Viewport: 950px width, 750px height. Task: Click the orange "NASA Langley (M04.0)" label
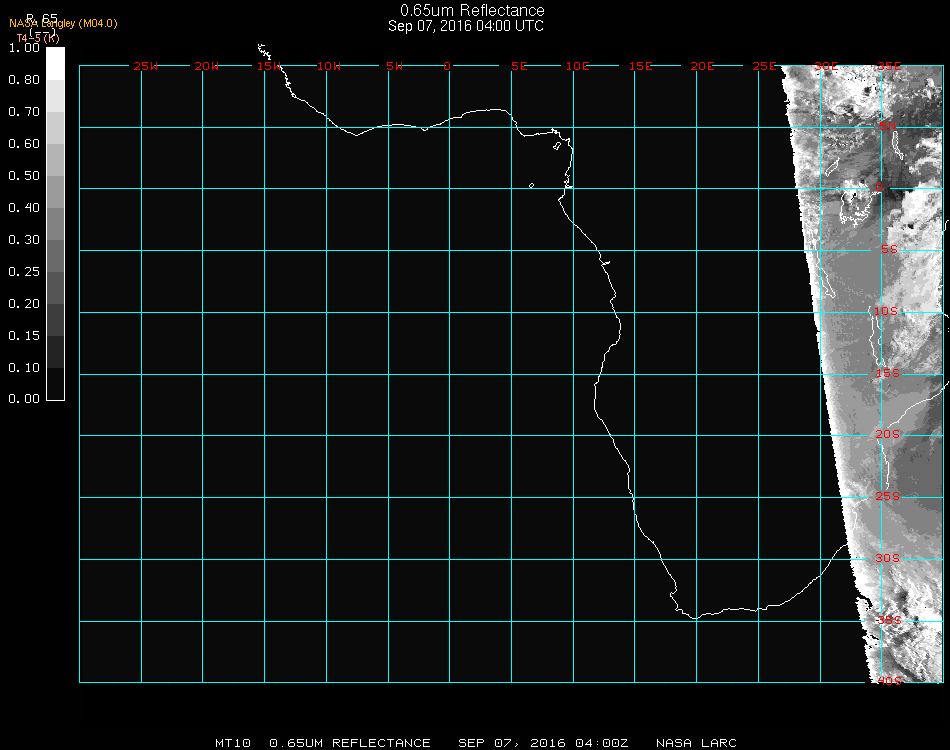[63, 23]
